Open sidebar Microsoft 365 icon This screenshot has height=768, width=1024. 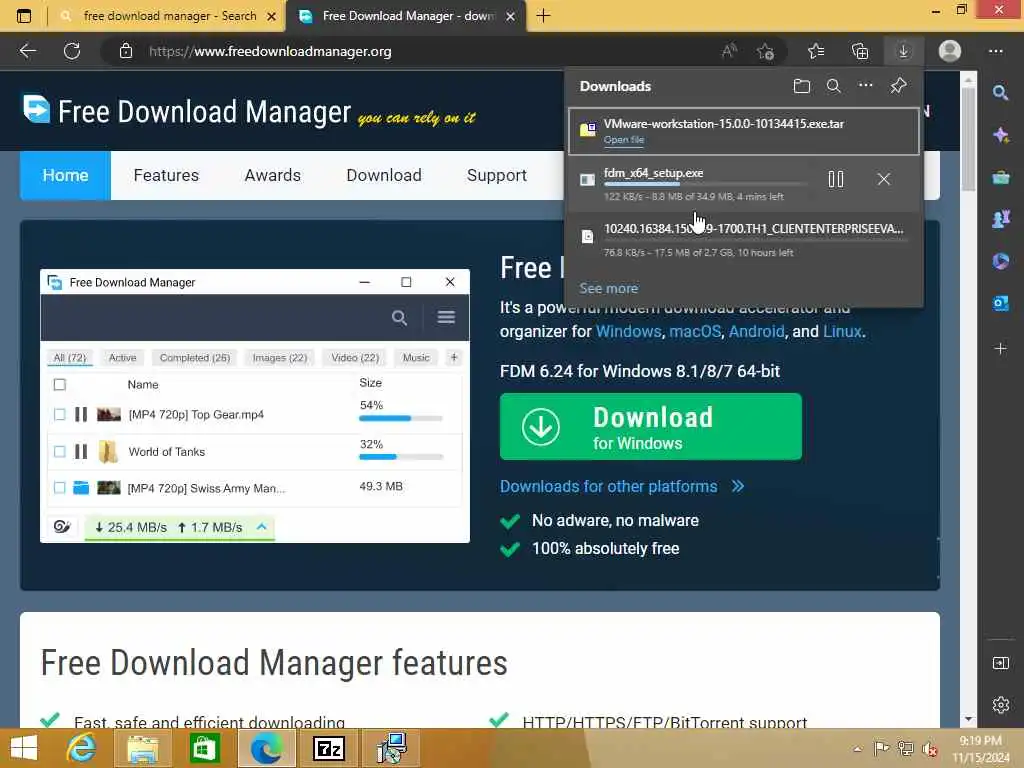coord(1000,261)
